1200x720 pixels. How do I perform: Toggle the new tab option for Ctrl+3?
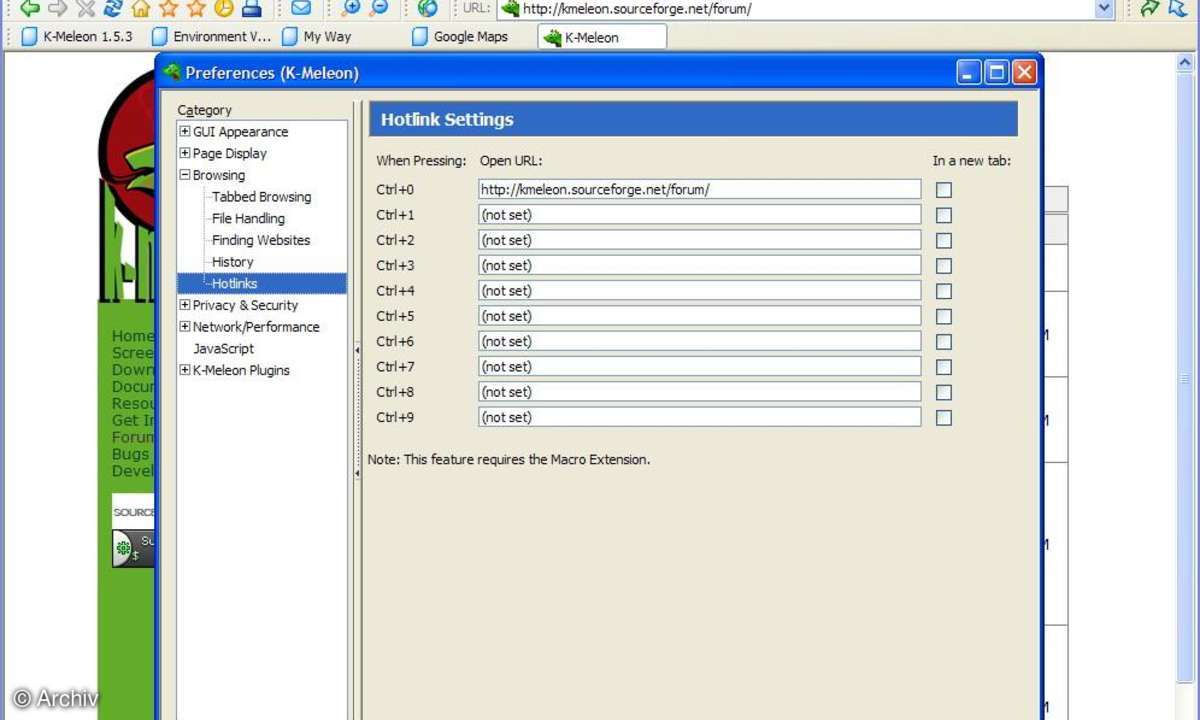point(943,265)
